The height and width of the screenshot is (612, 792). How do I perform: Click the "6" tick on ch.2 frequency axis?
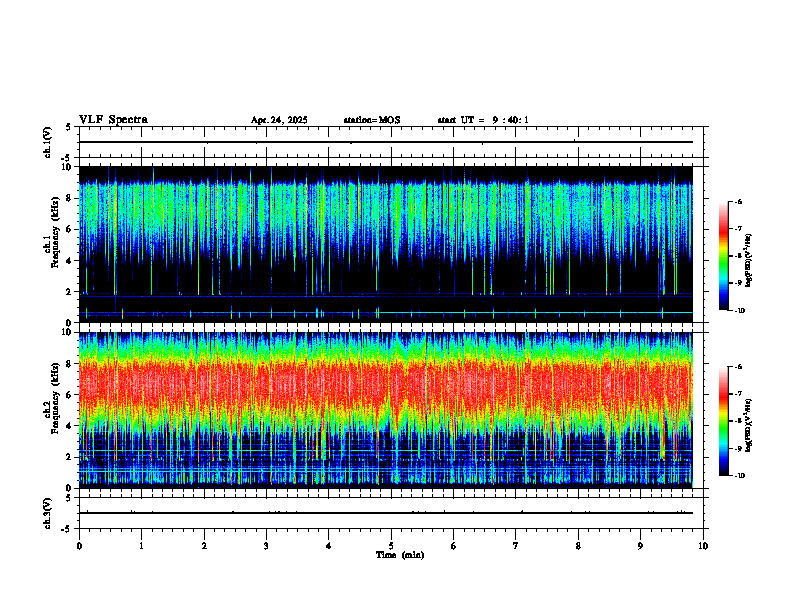point(70,395)
